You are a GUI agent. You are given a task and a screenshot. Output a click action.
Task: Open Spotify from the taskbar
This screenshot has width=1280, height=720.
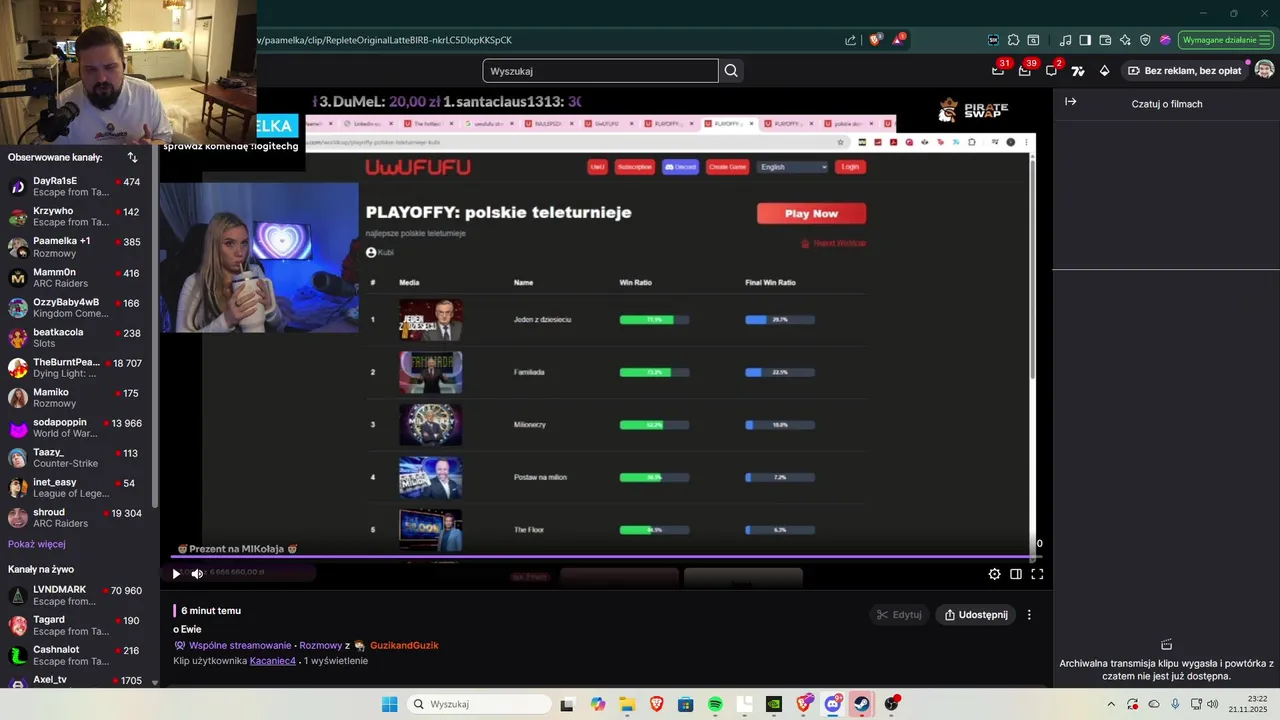(x=715, y=704)
